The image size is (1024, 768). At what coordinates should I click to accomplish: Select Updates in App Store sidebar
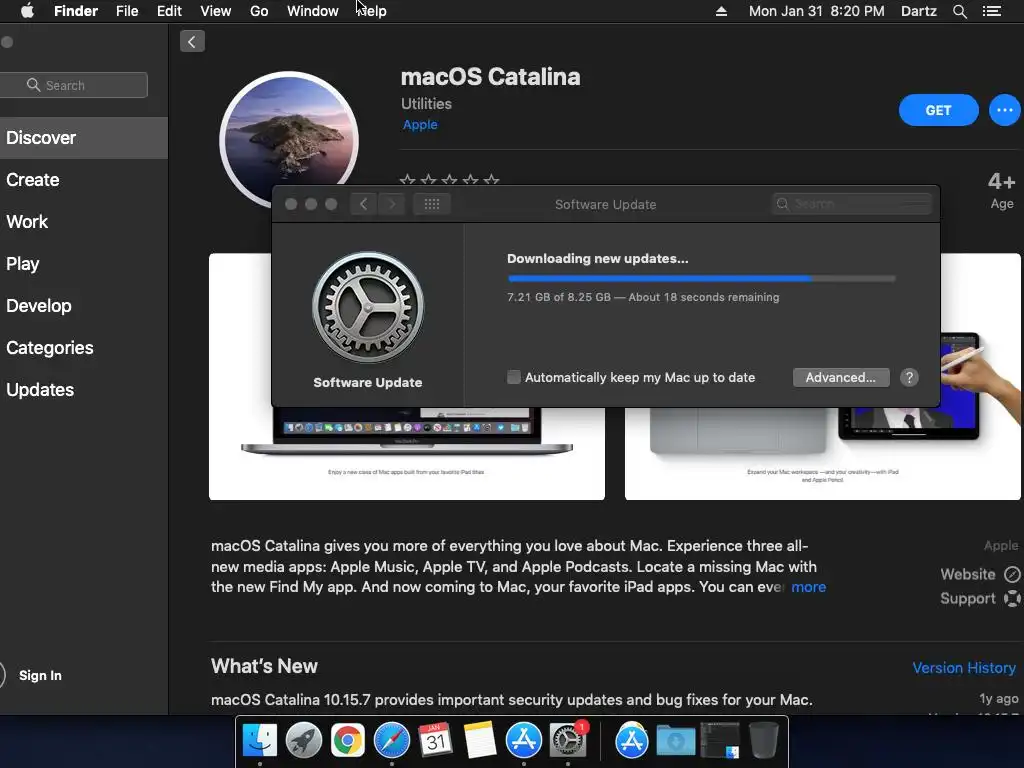click(84, 390)
